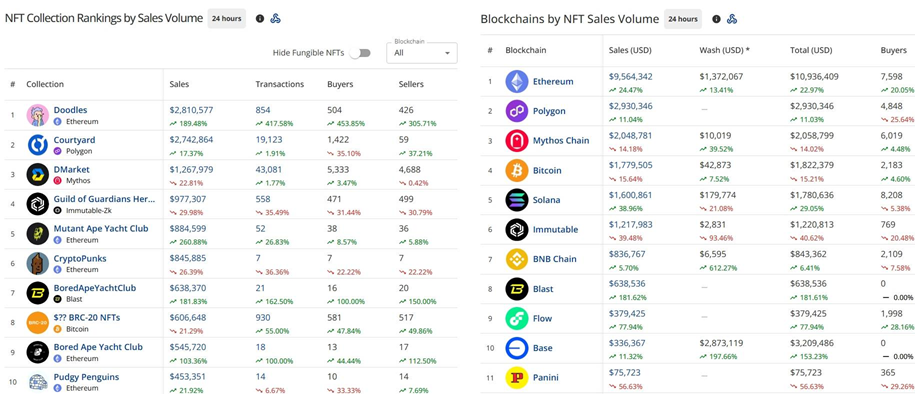Image resolution: width=915 pixels, height=394 pixels.
Task: Click the BNB Chain logo icon
Action: (516, 259)
